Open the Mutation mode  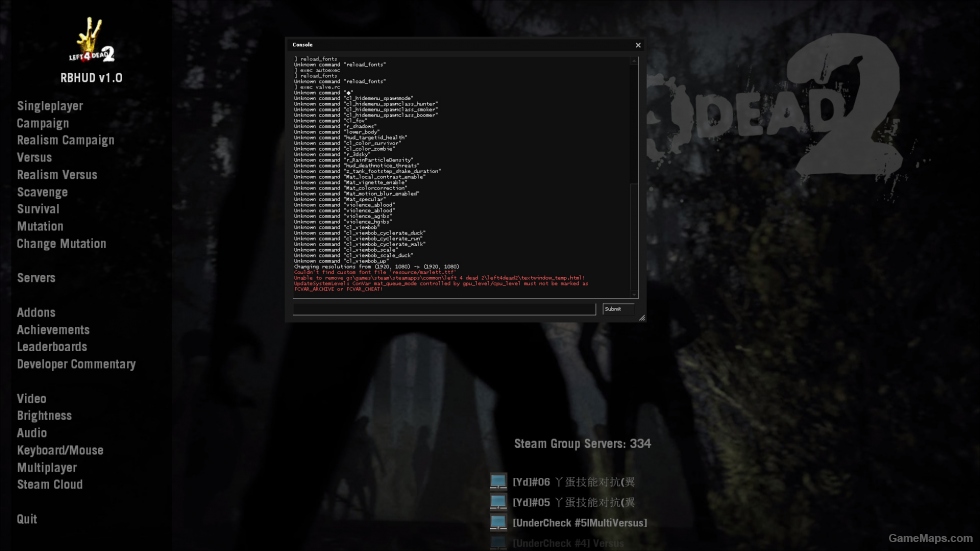coord(40,226)
